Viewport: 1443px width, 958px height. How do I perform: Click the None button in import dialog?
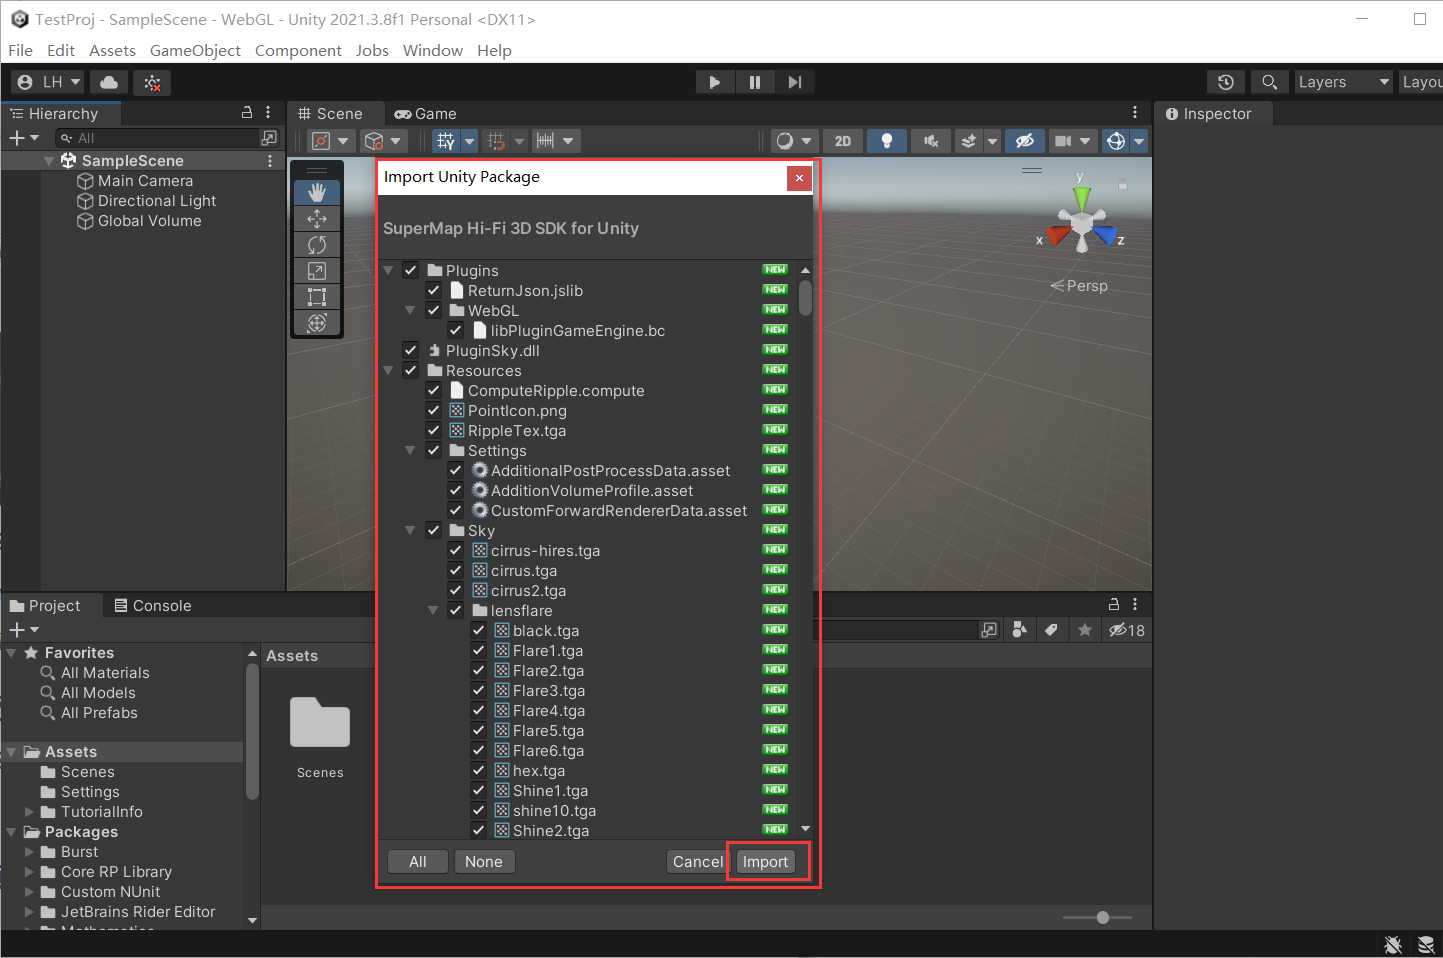[x=484, y=862]
